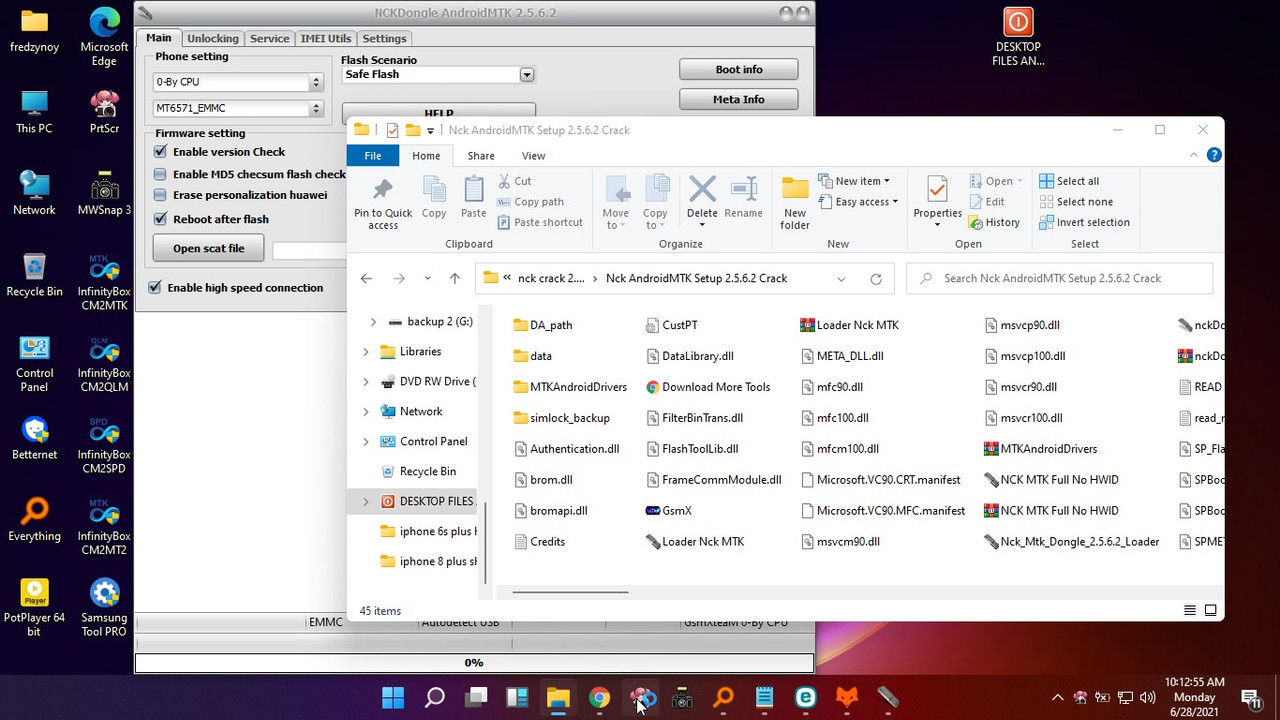Viewport: 1280px width, 720px height.
Task: Click the Refresh address bar button
Action: (876, 279)
